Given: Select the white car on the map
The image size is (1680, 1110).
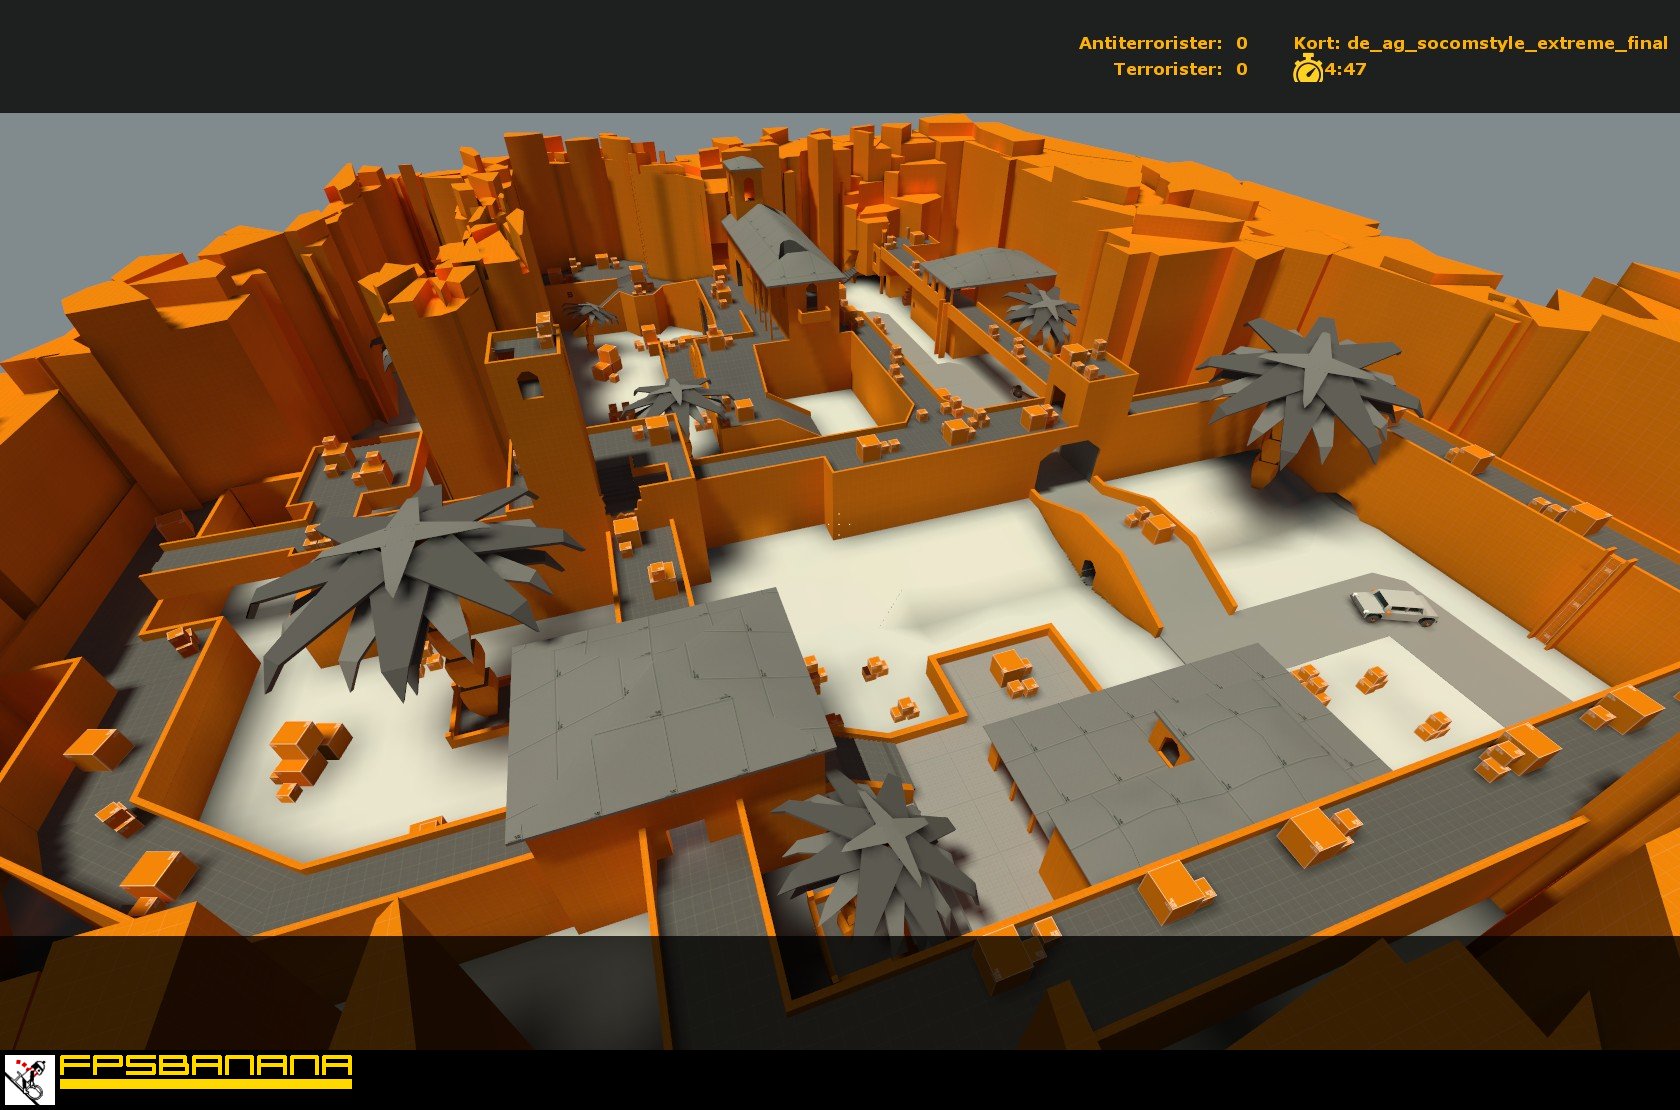Looking at the screenshot, I should 1393,606.
